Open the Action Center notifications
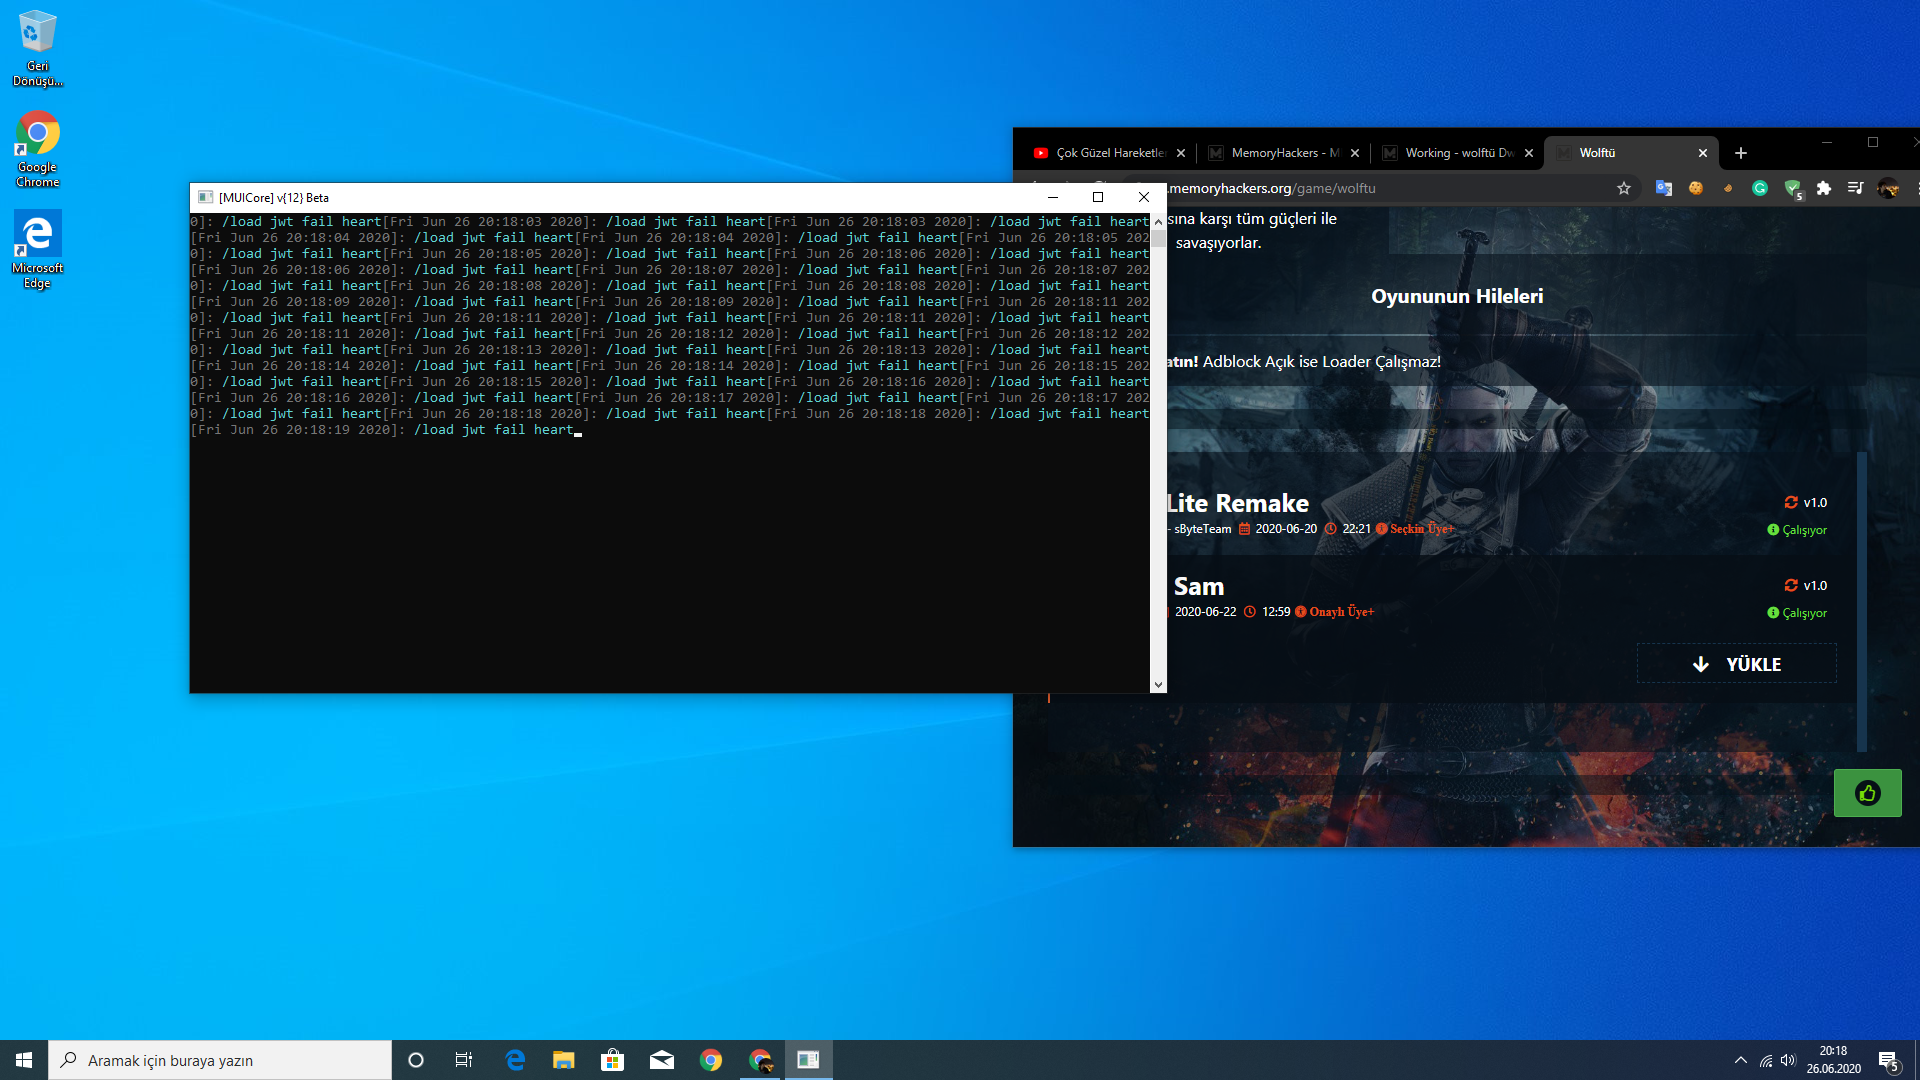The image size is (1920, 1080). point(1889,1060)
